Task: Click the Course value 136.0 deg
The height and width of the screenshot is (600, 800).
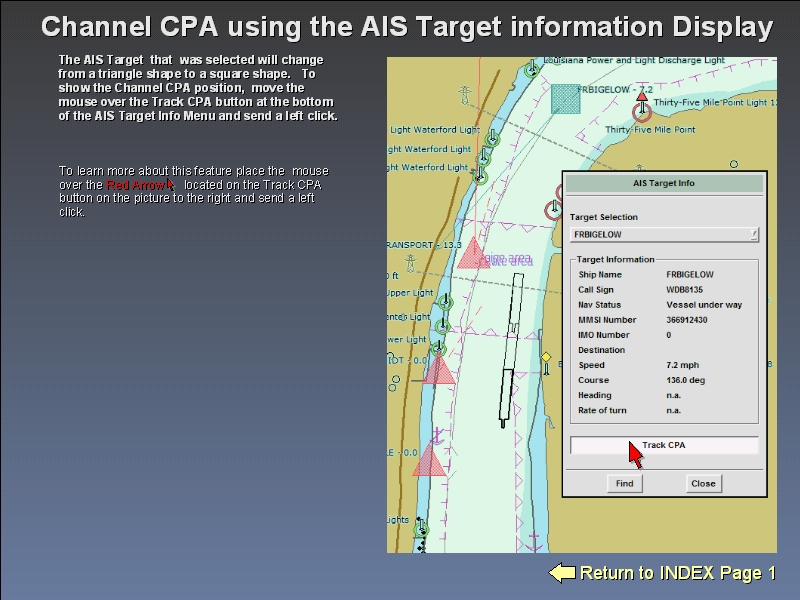Action: tap(686, 380)
